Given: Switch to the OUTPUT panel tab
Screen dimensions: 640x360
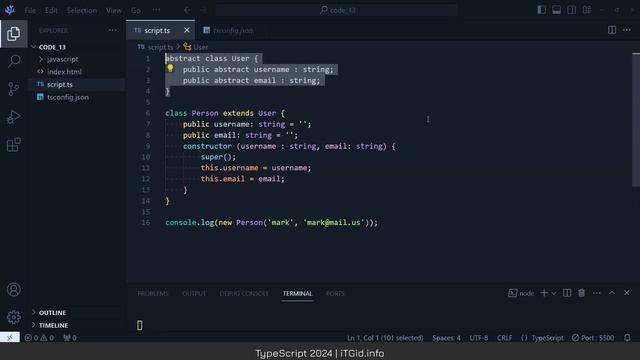Looking at the screenshot, I should [x=194, y=293].
